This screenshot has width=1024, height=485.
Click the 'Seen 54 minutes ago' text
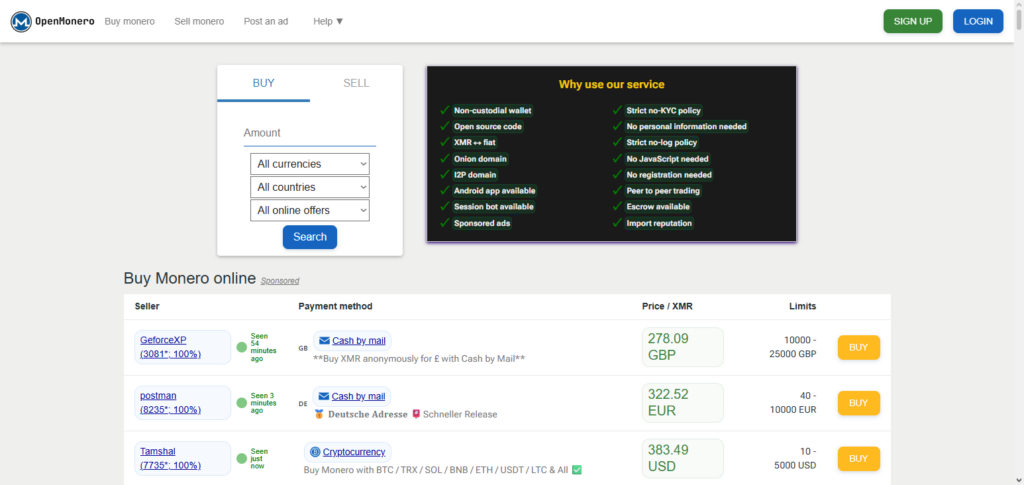coord(263,347)
